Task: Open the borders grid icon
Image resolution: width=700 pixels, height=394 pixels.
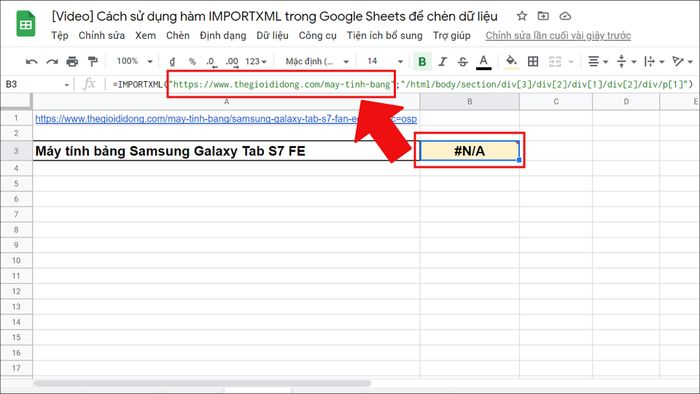Action: point(533,62)
